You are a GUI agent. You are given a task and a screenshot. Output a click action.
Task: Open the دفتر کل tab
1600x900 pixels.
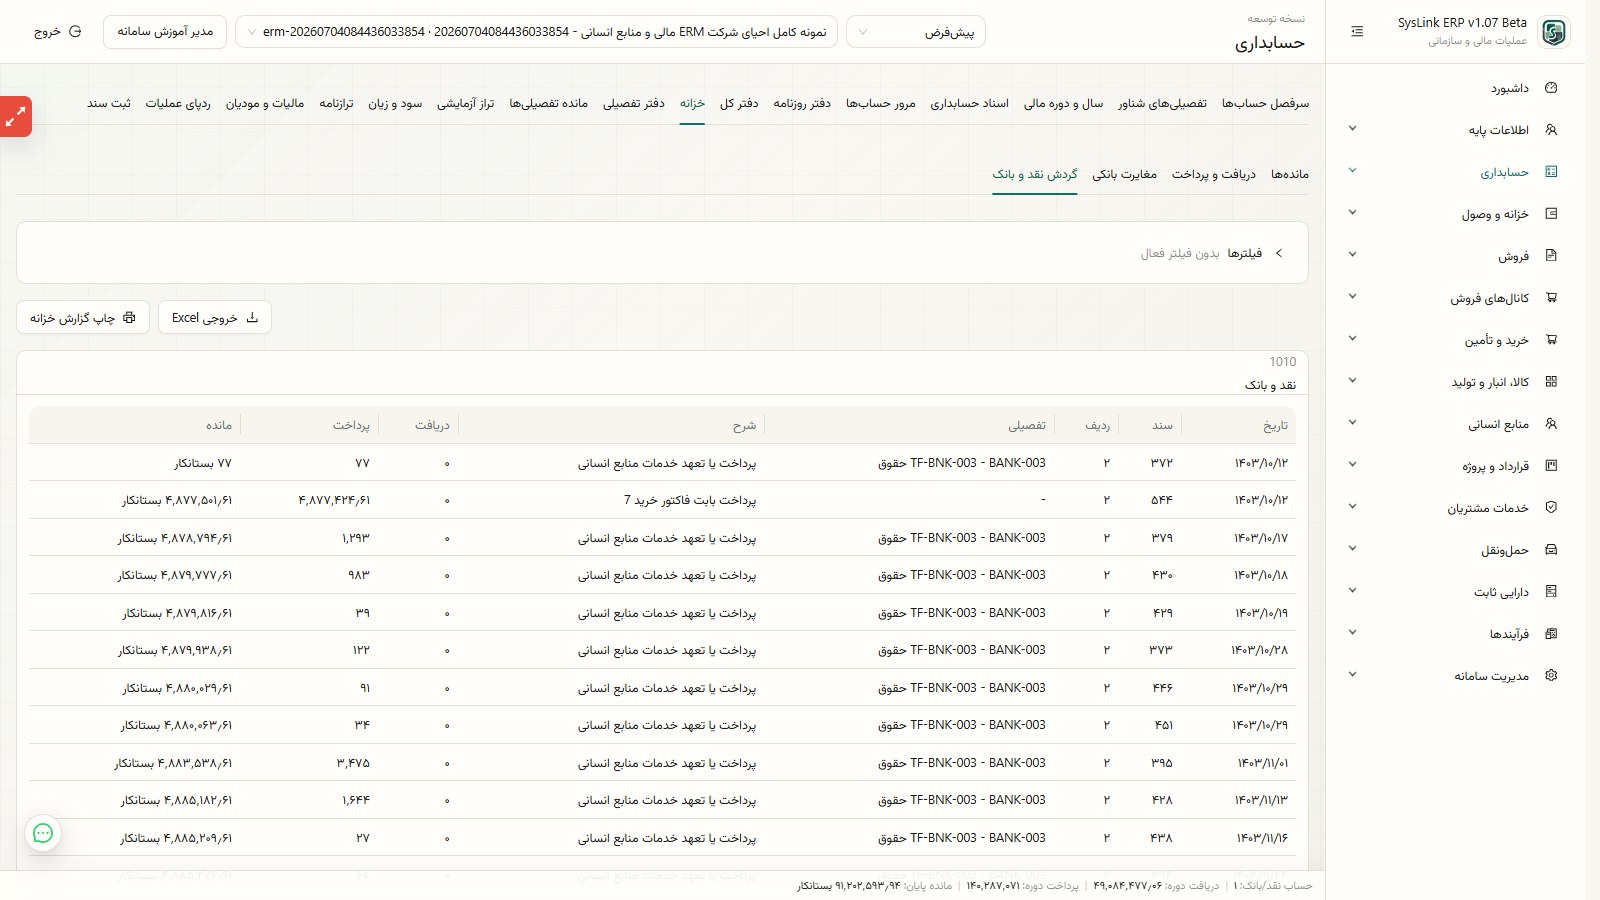click(x=739, y=103)
